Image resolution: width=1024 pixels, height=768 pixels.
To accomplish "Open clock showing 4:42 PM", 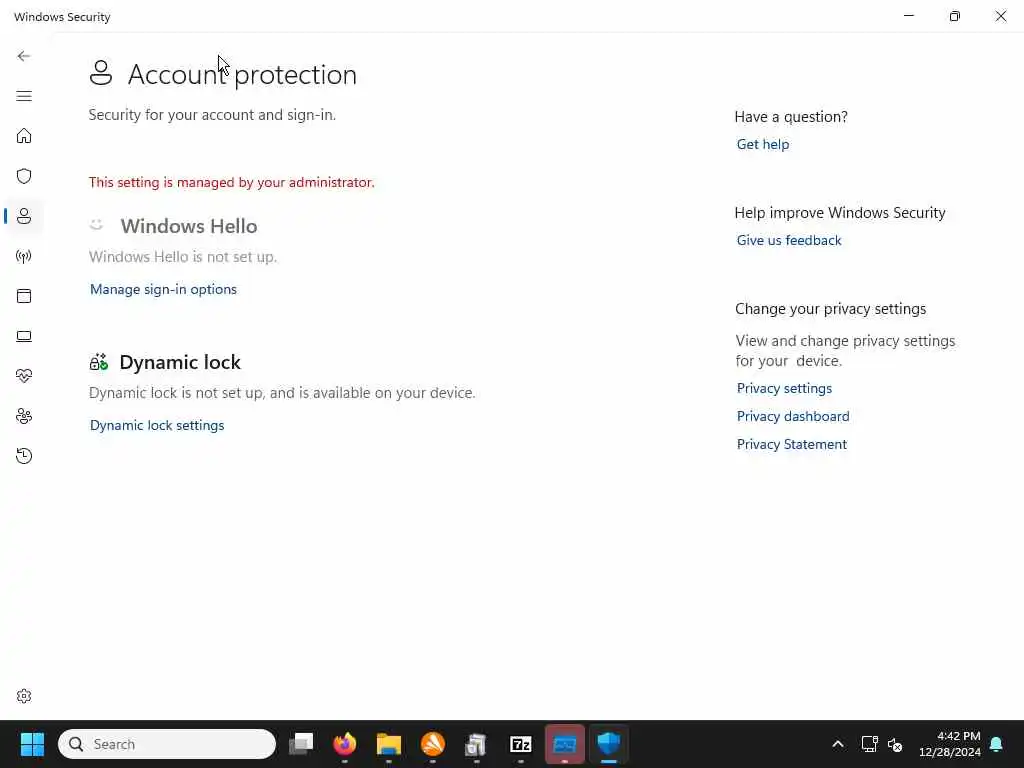I will pyautogui.click(x=950, y=744).
